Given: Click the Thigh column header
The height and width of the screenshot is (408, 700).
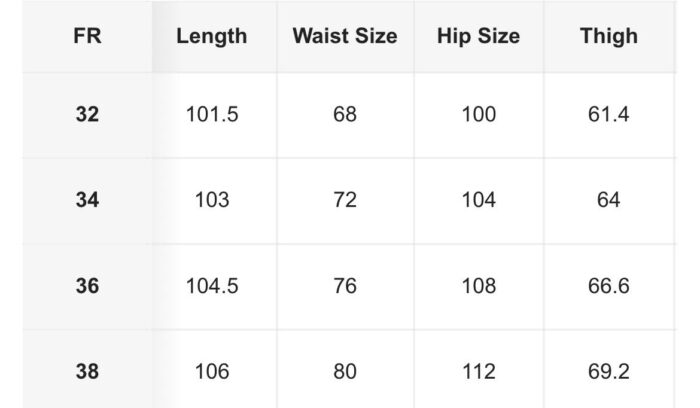Looking at the screenshot, I should 609,36.
